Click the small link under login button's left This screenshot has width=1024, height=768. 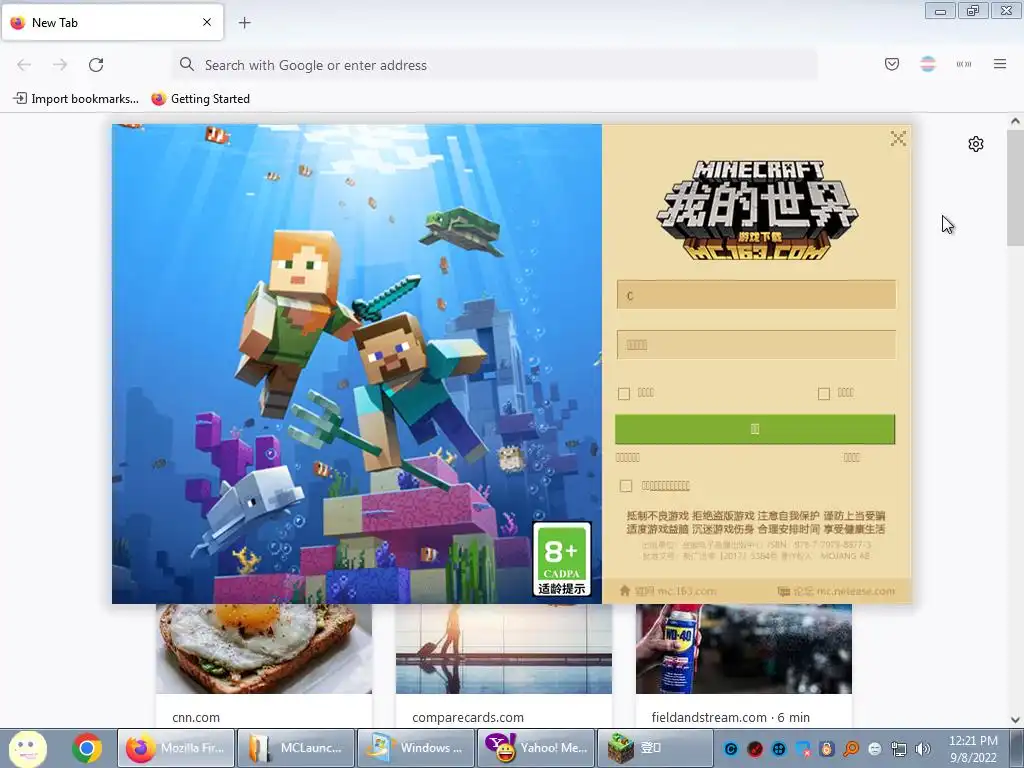(x=628, y=458)
